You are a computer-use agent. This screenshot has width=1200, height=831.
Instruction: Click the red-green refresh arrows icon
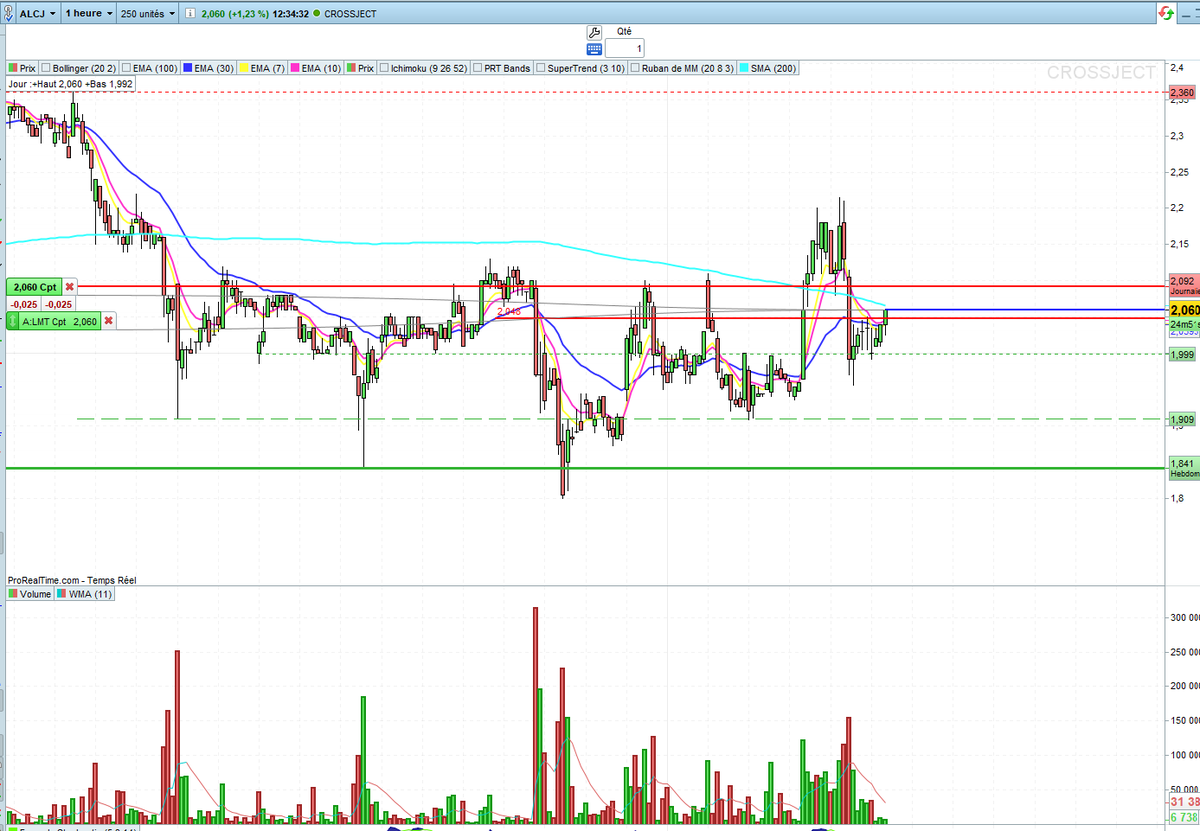pyautogui.click(x=1165, y=14)
